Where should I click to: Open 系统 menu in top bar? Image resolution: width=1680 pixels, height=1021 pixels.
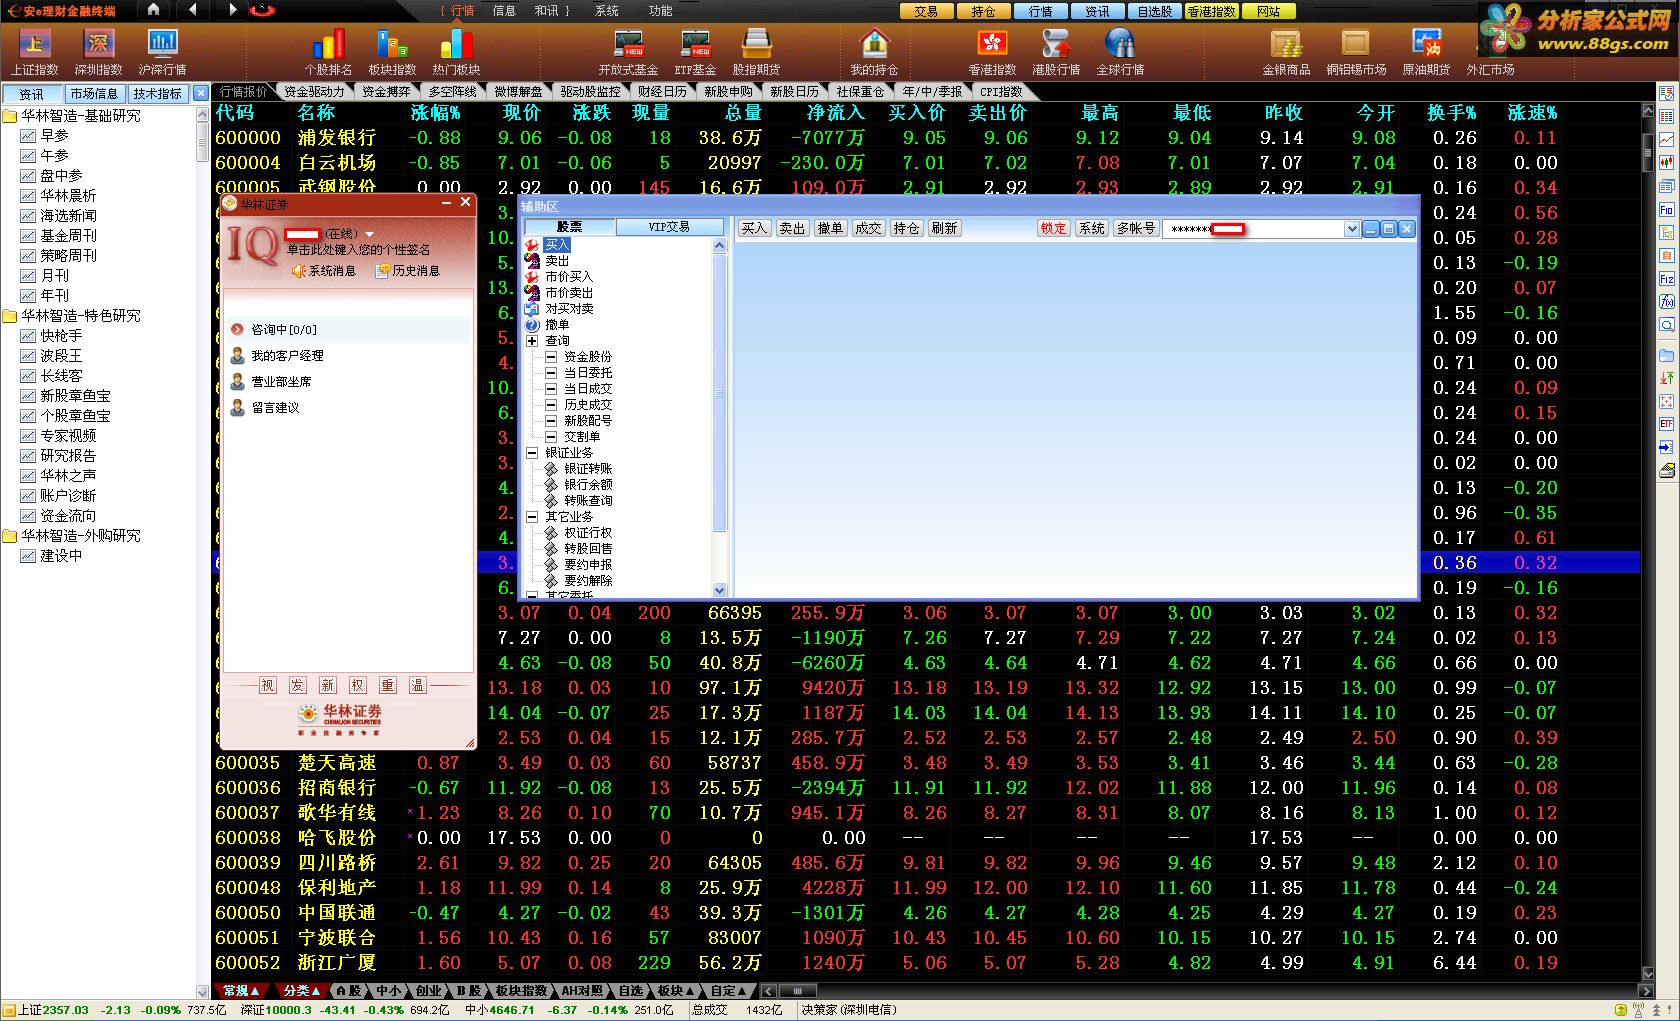[x=606, y=11]
